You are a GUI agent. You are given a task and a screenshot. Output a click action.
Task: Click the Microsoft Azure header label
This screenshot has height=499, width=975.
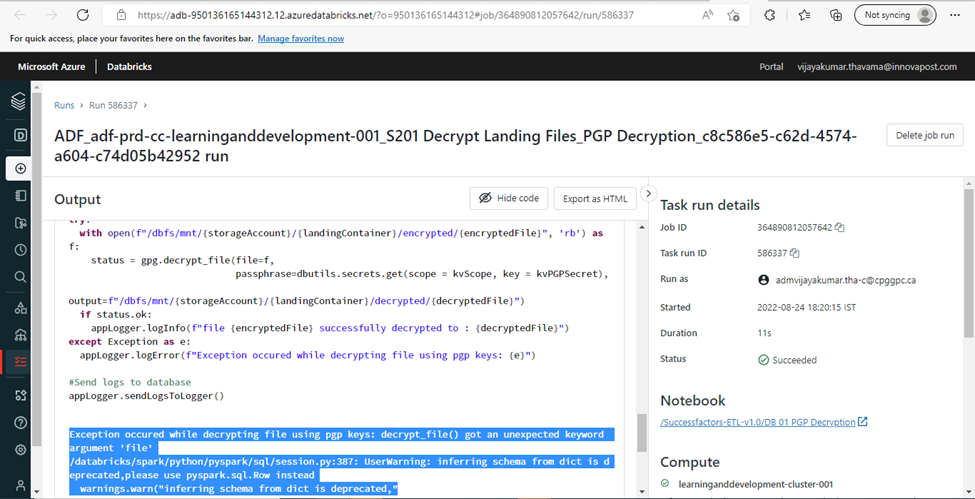[x=52, y=67]
